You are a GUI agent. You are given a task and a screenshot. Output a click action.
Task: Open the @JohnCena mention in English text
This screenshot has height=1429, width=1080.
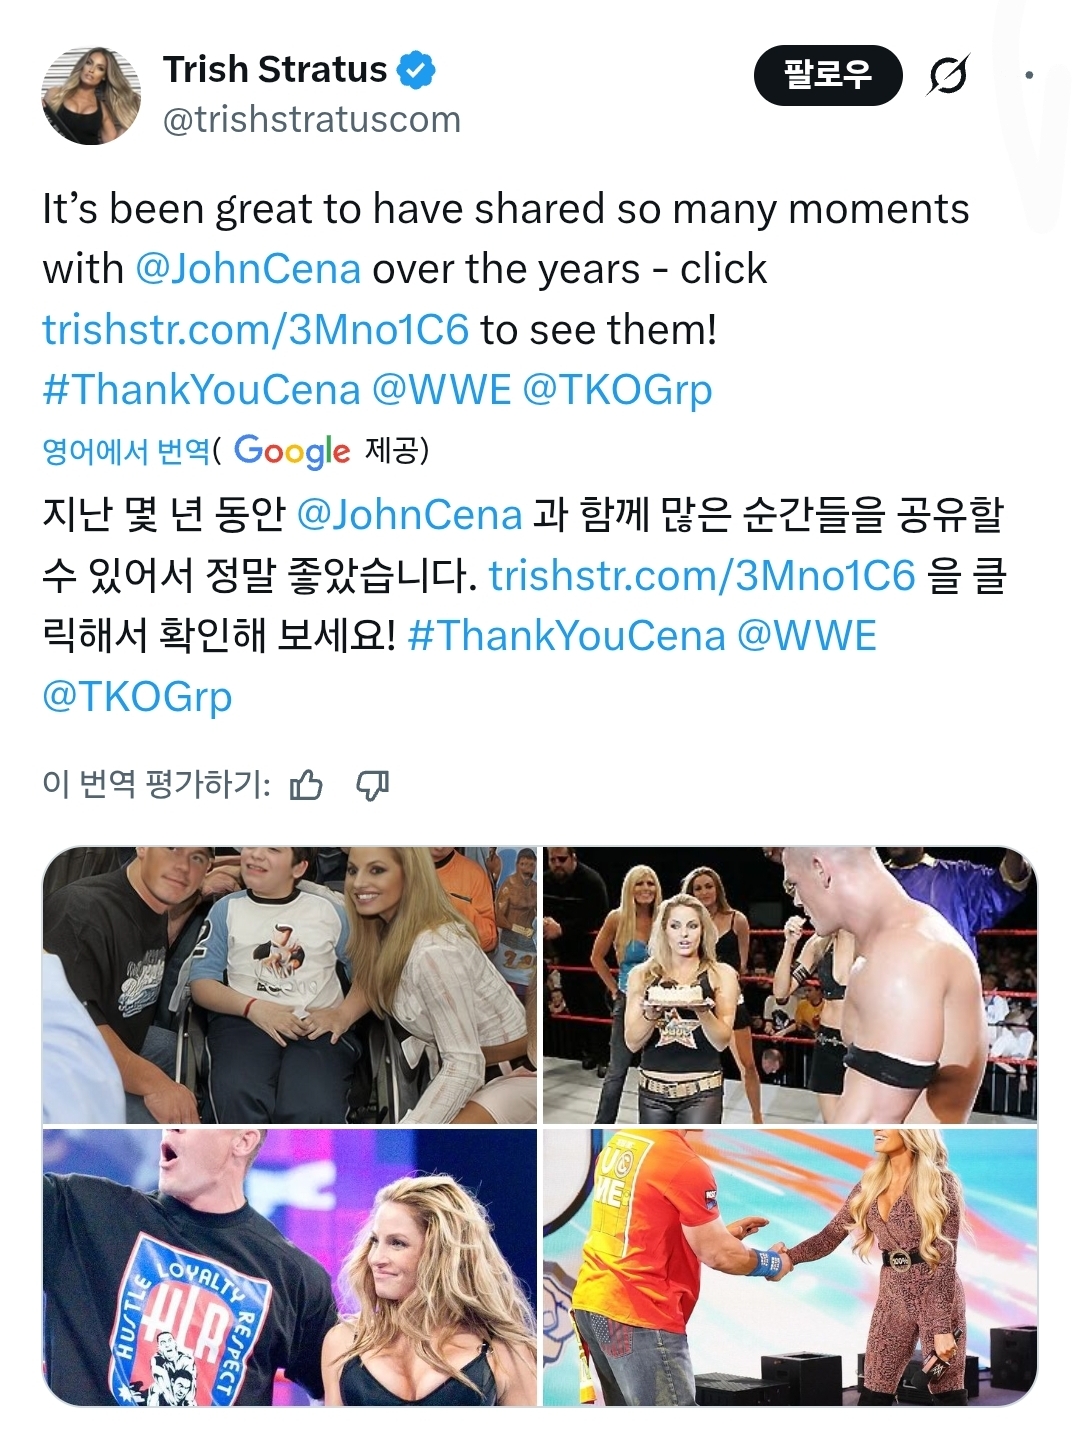click(247, 269)
